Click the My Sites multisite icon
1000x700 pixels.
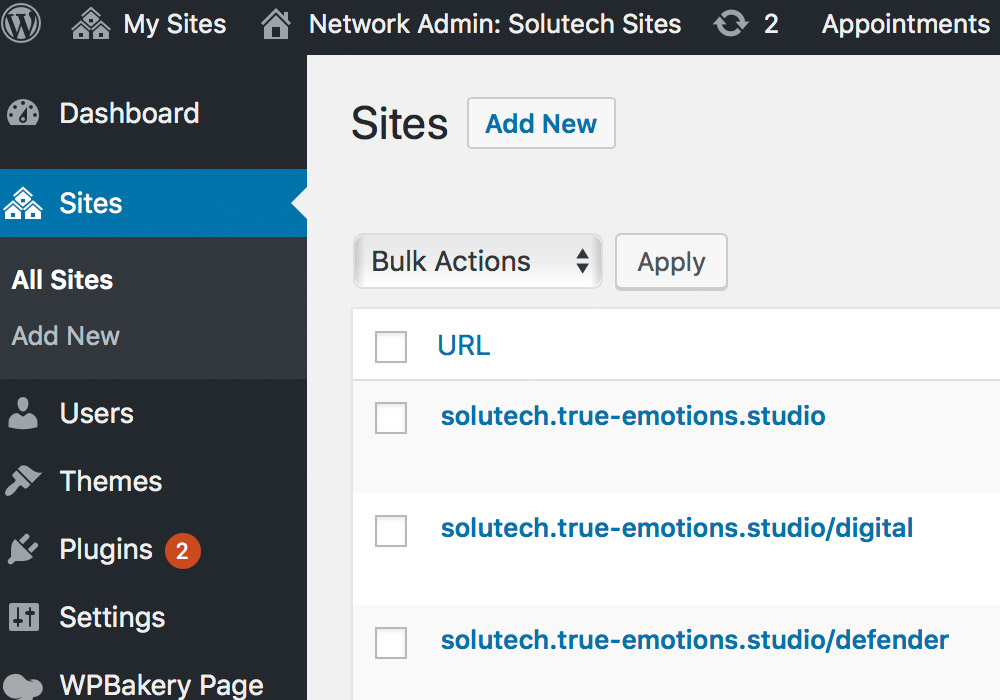pos(91,24)
